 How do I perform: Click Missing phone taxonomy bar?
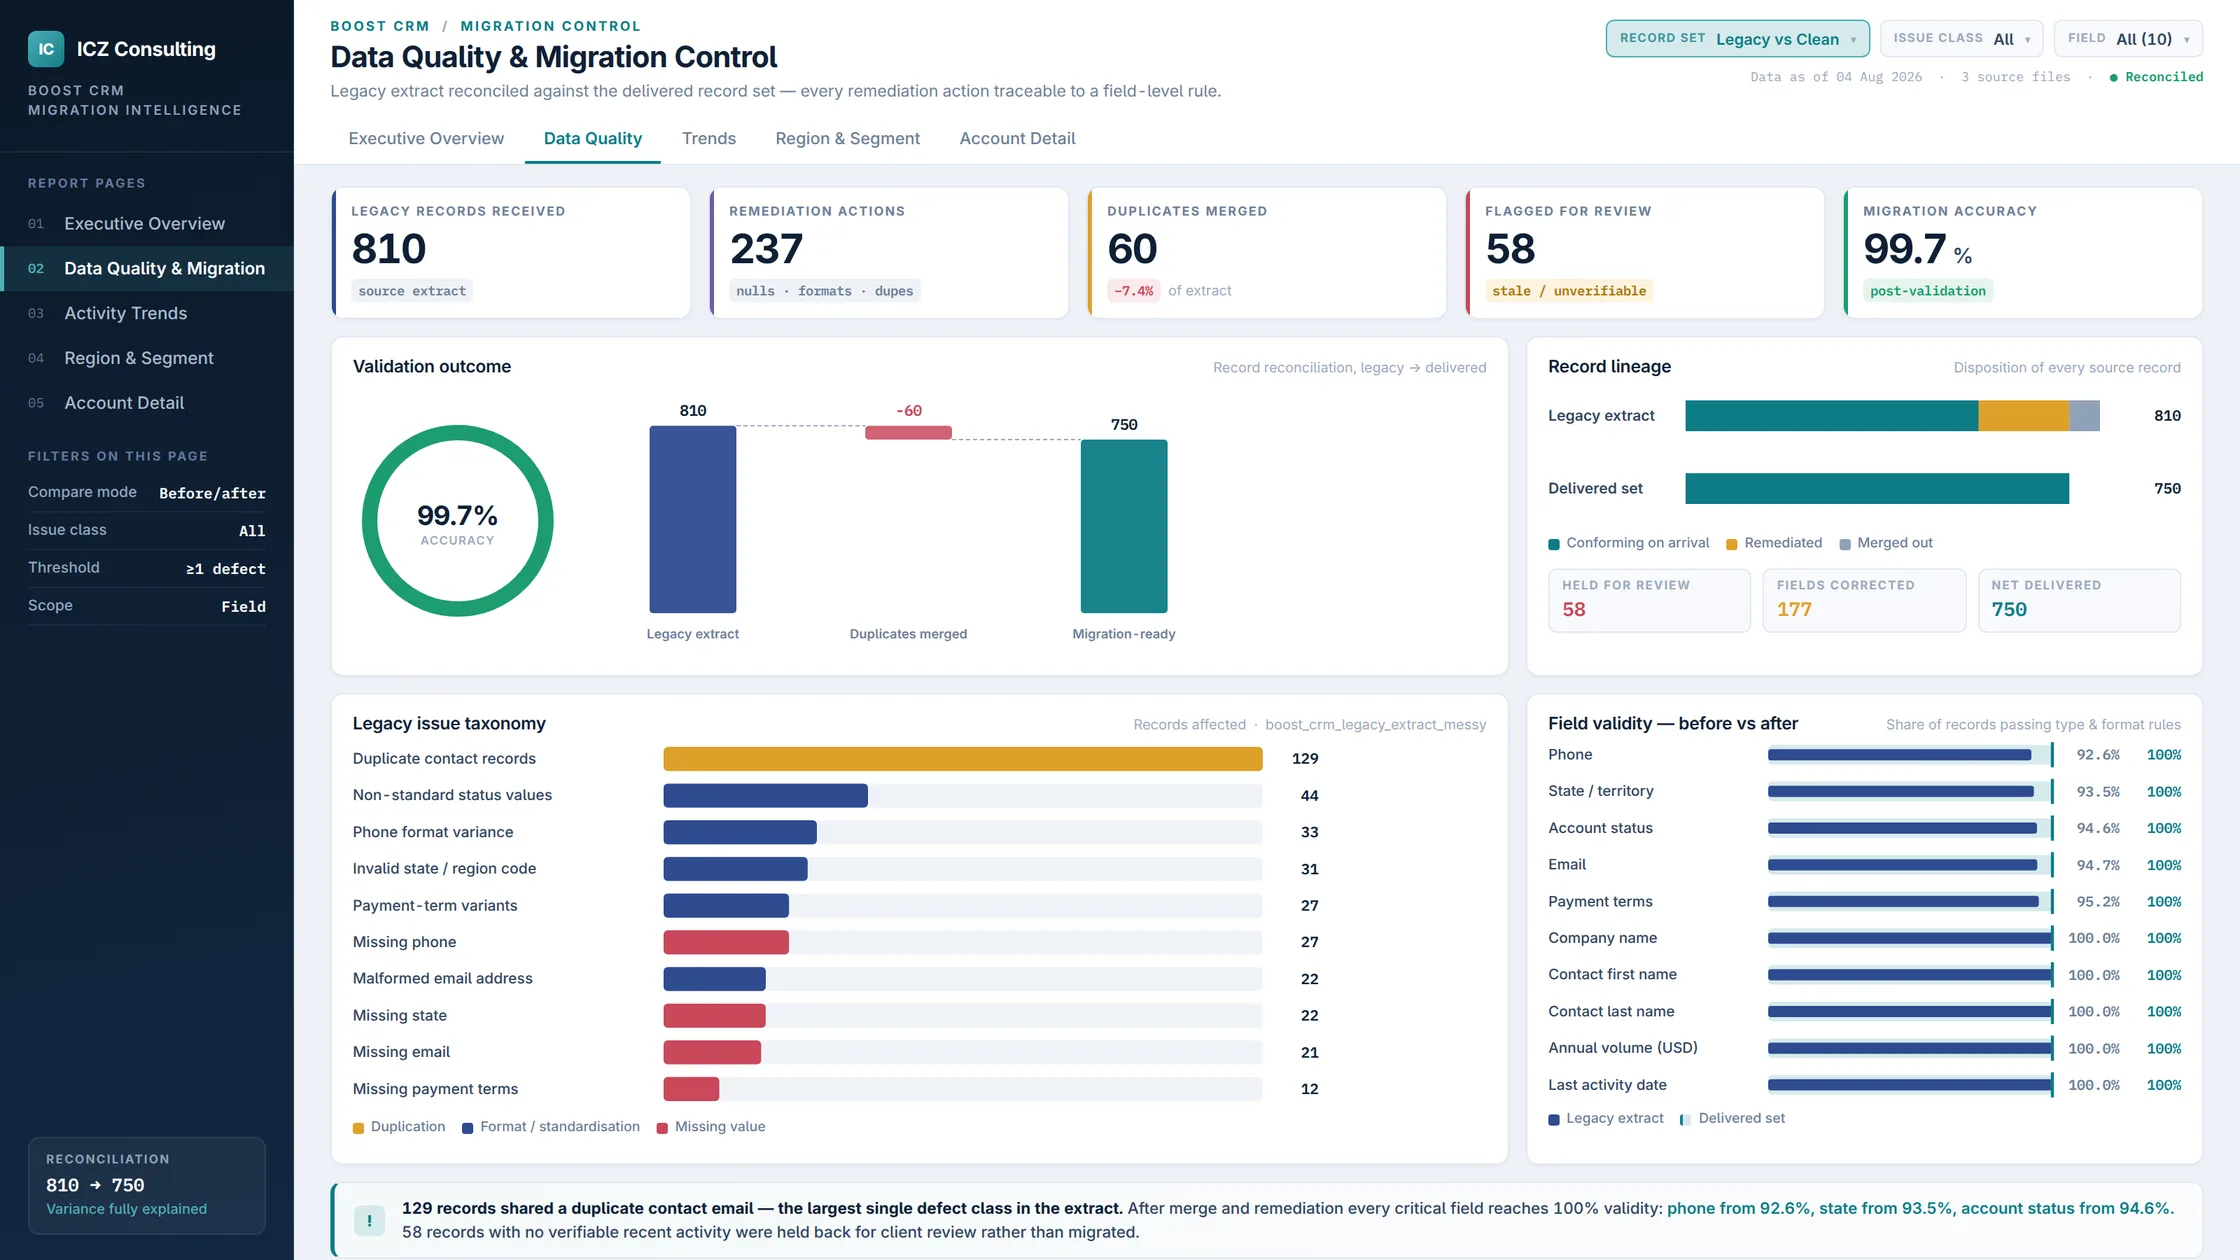pos(726,942)
